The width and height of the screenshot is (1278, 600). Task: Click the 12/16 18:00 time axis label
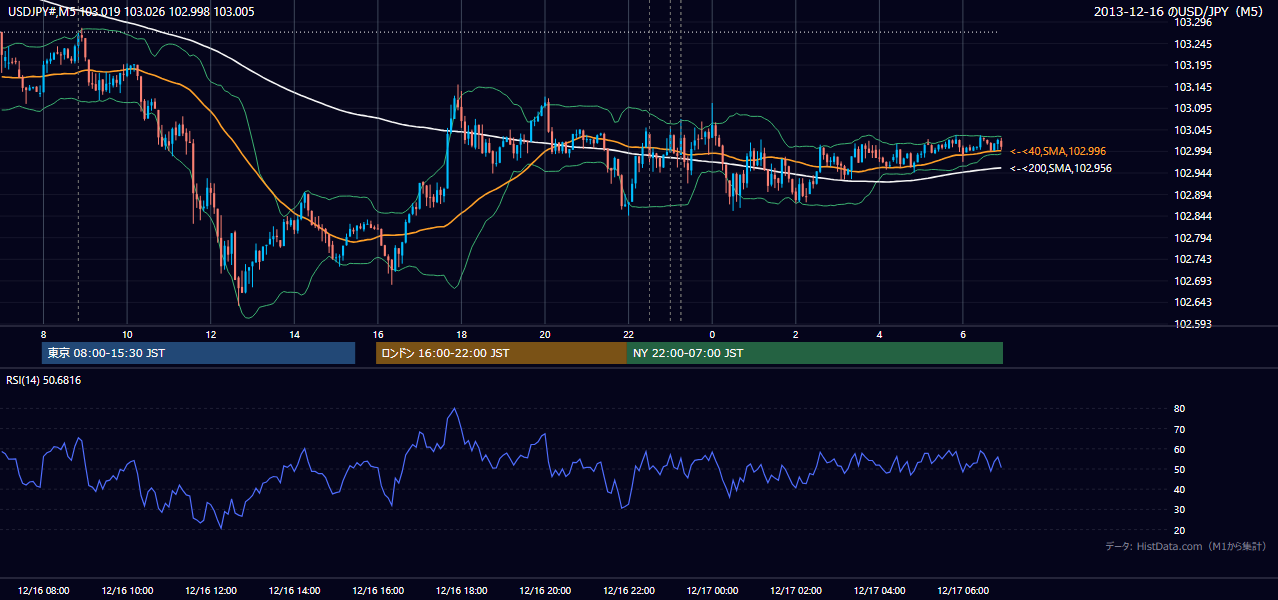(x=462, y=591)
